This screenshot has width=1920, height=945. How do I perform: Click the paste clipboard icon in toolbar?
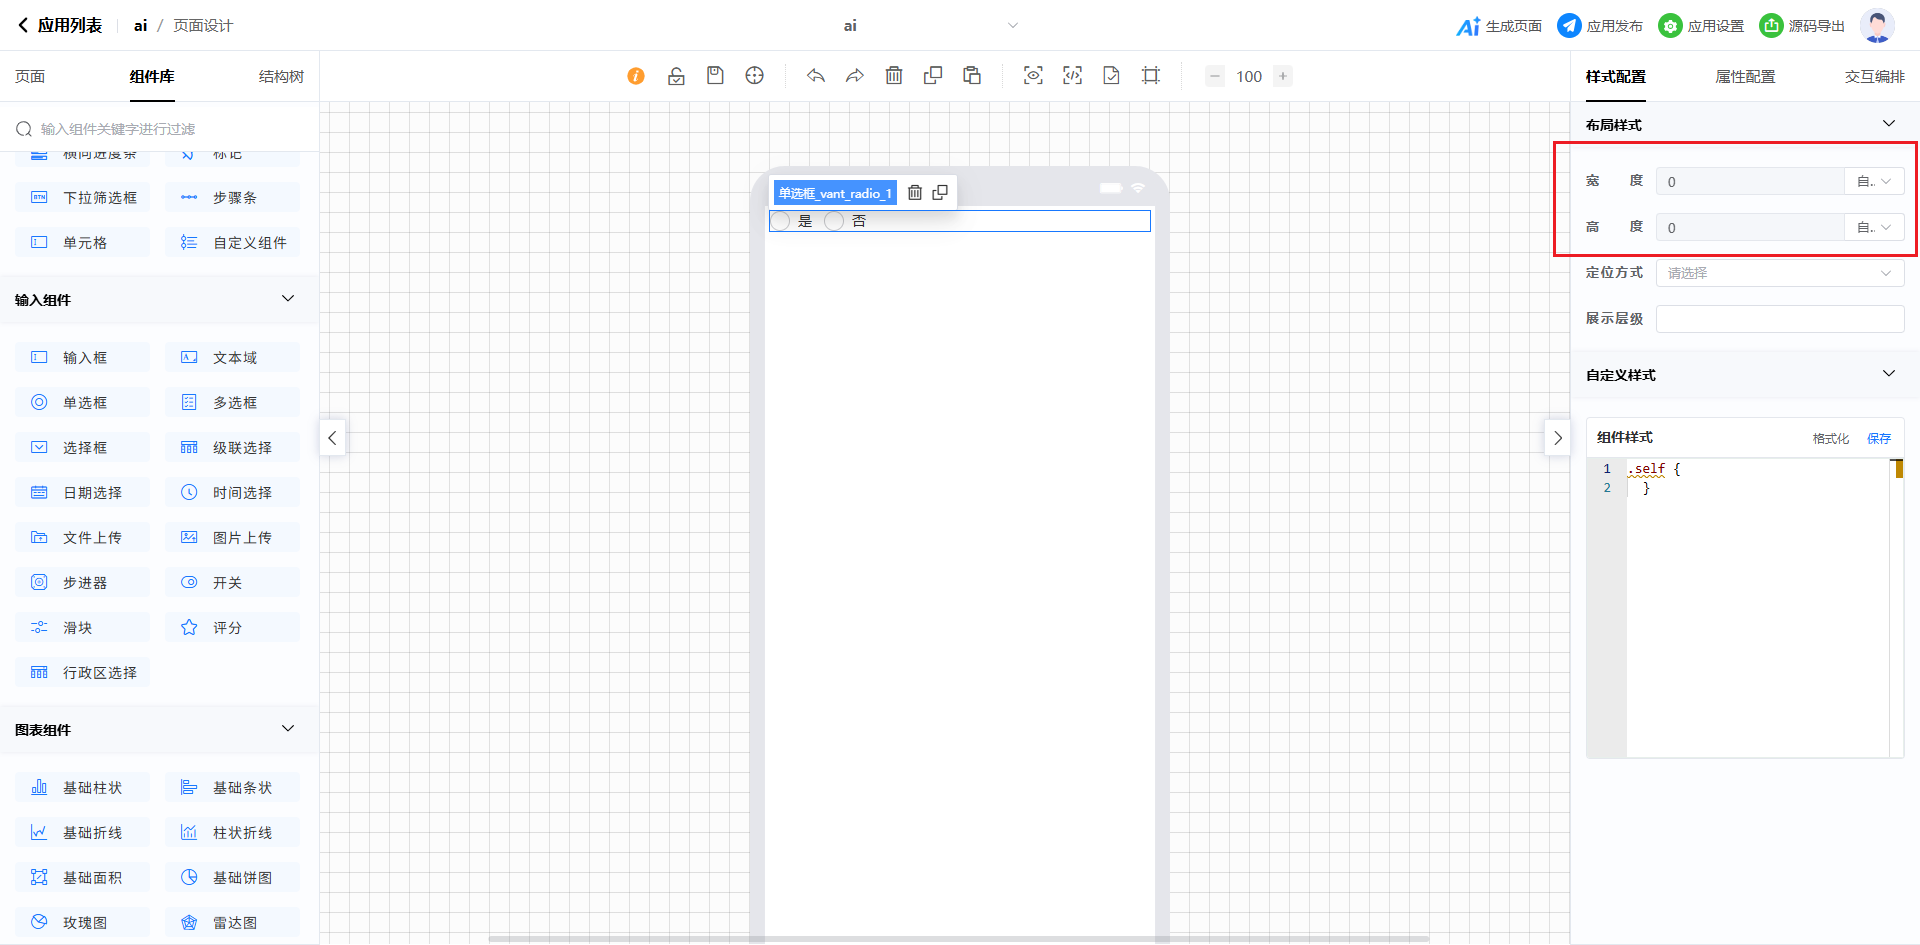pyautogui.click(x=972, y=76)
